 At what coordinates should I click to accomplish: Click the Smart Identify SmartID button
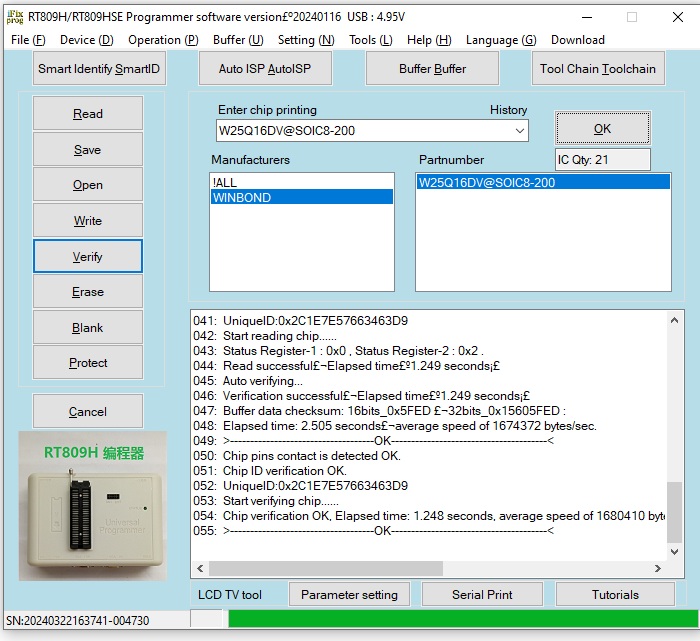coord(99,68)
